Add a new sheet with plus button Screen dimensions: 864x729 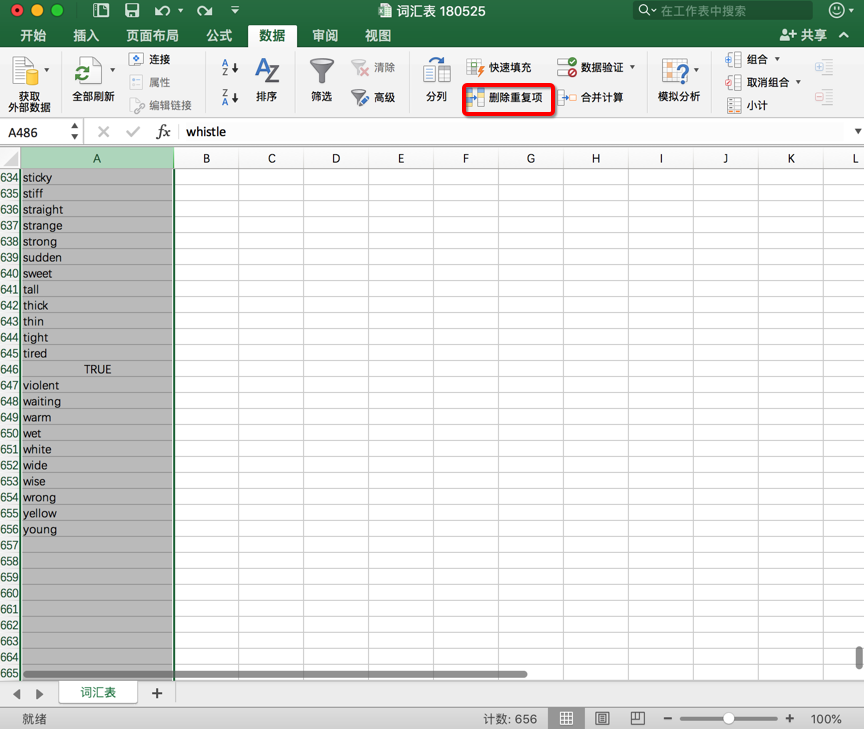pyautogui.click(x=157, y=693)
